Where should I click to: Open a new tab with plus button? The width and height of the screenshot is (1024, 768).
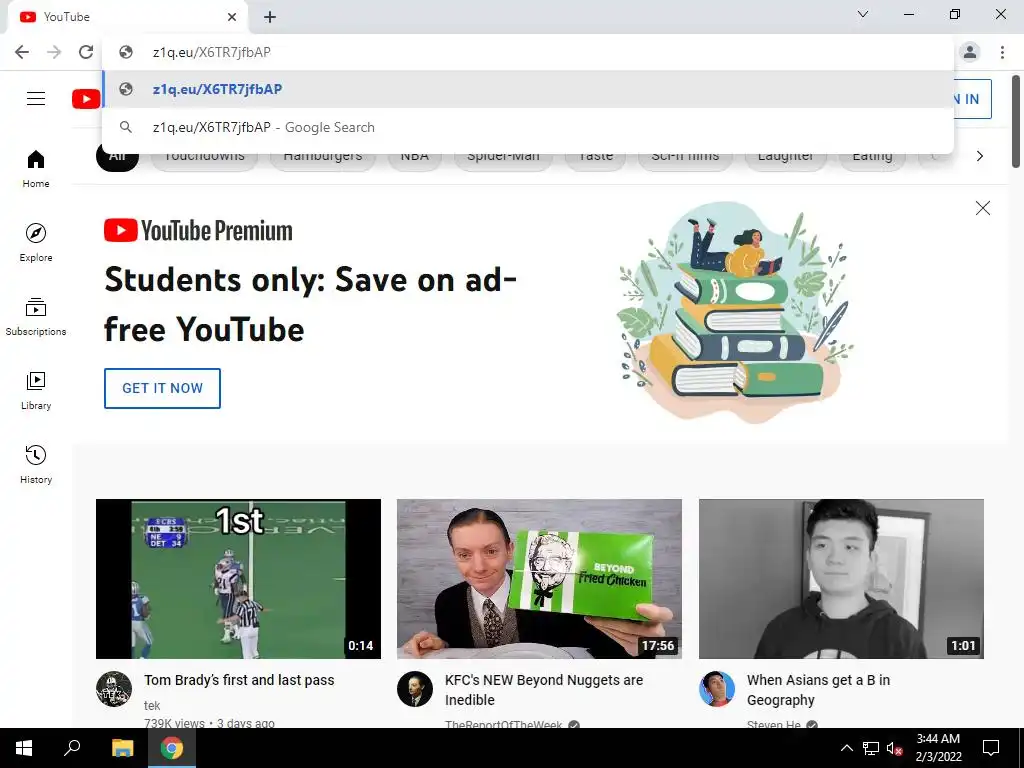[270, 17]
